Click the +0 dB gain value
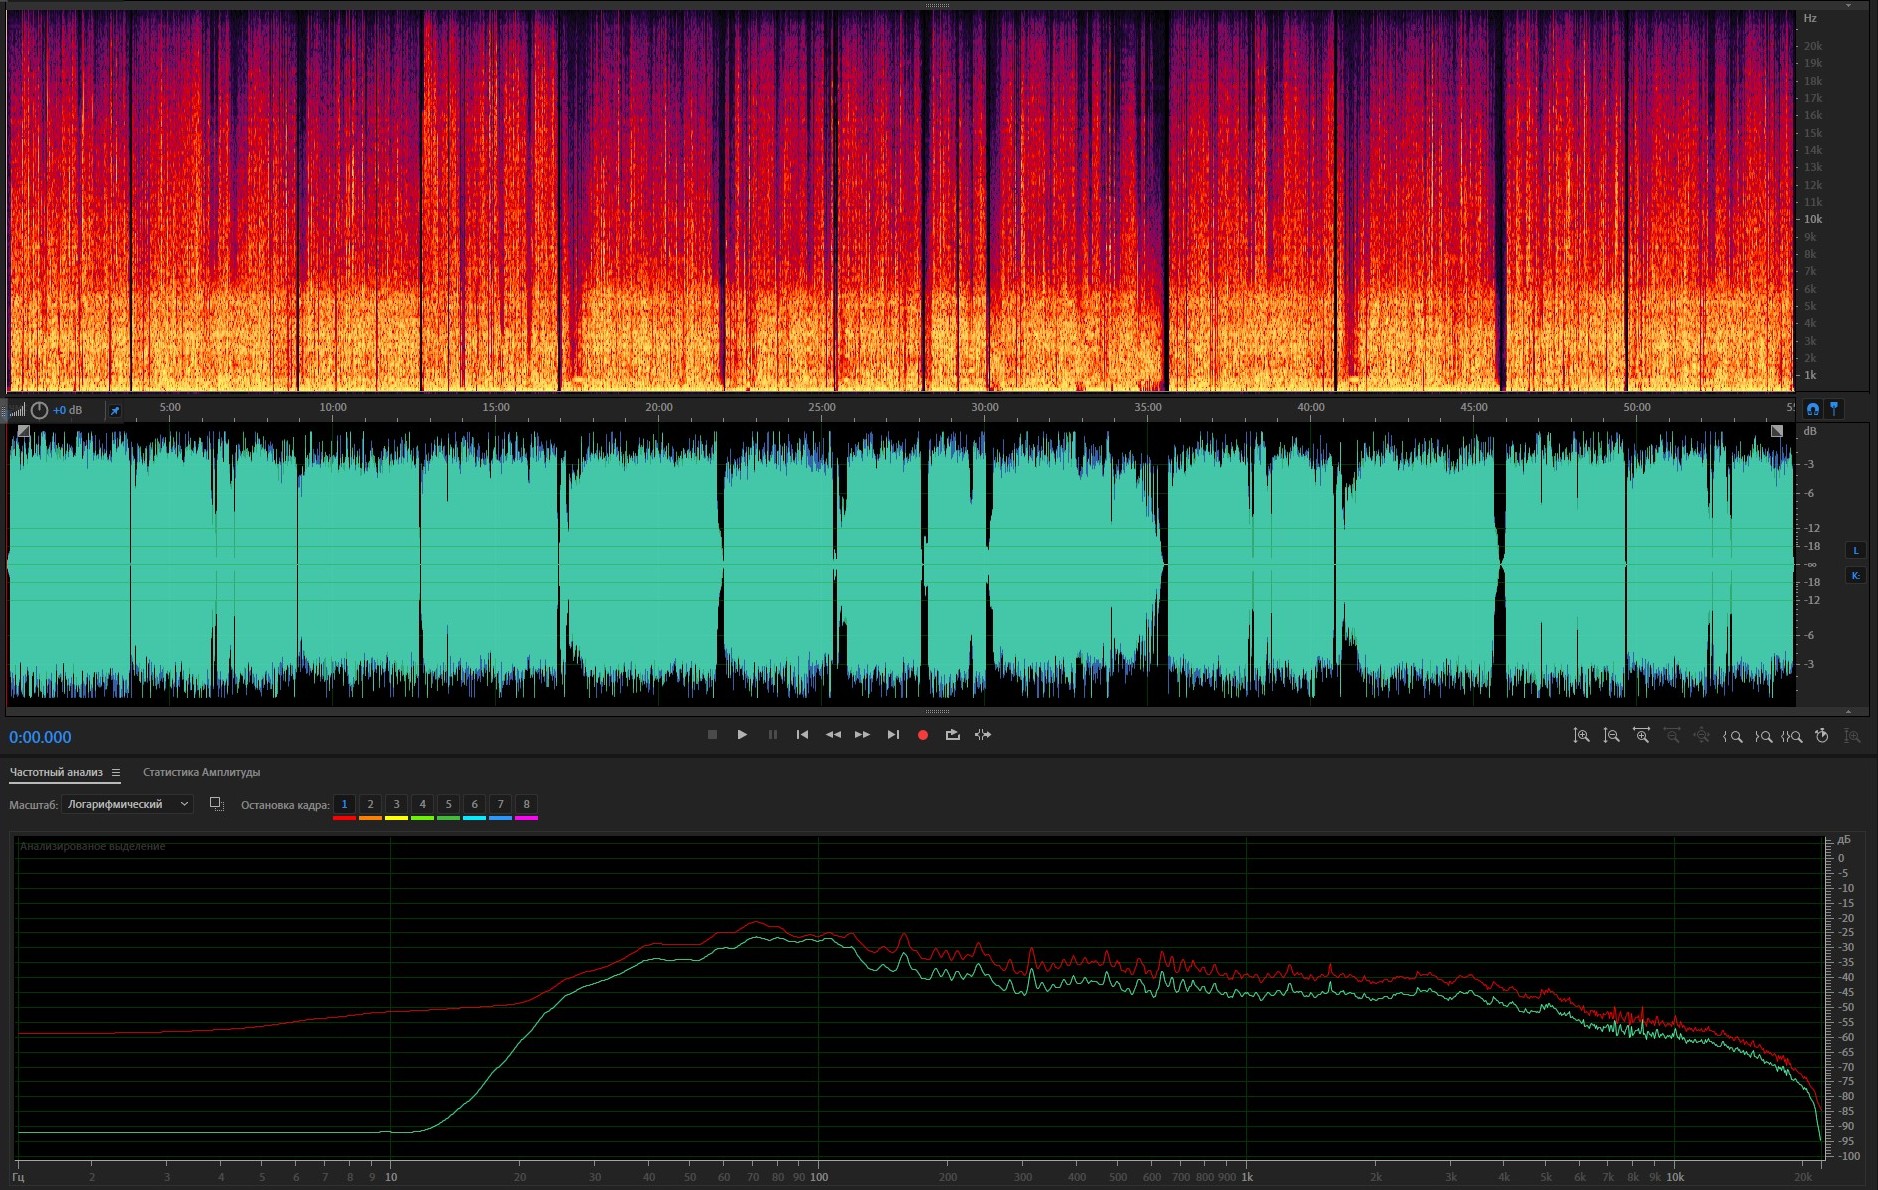1878x1190 pixels. pyautogui.click(x=68, y=410)
